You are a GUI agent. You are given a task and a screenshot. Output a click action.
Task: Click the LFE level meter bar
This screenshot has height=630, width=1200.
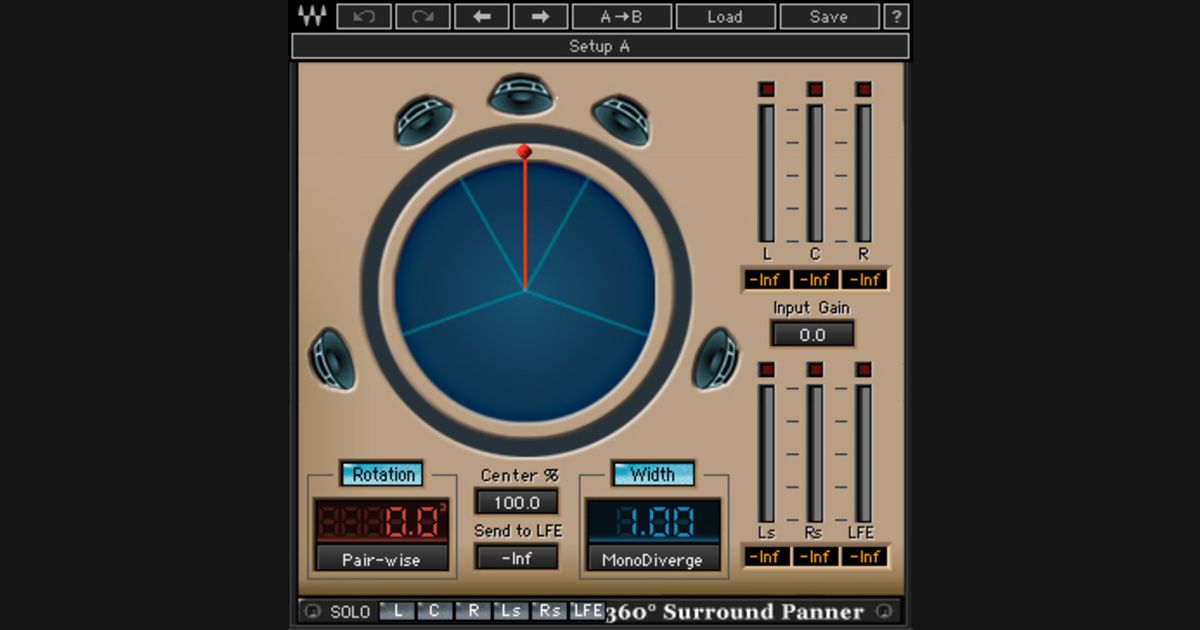coord(864,453)
